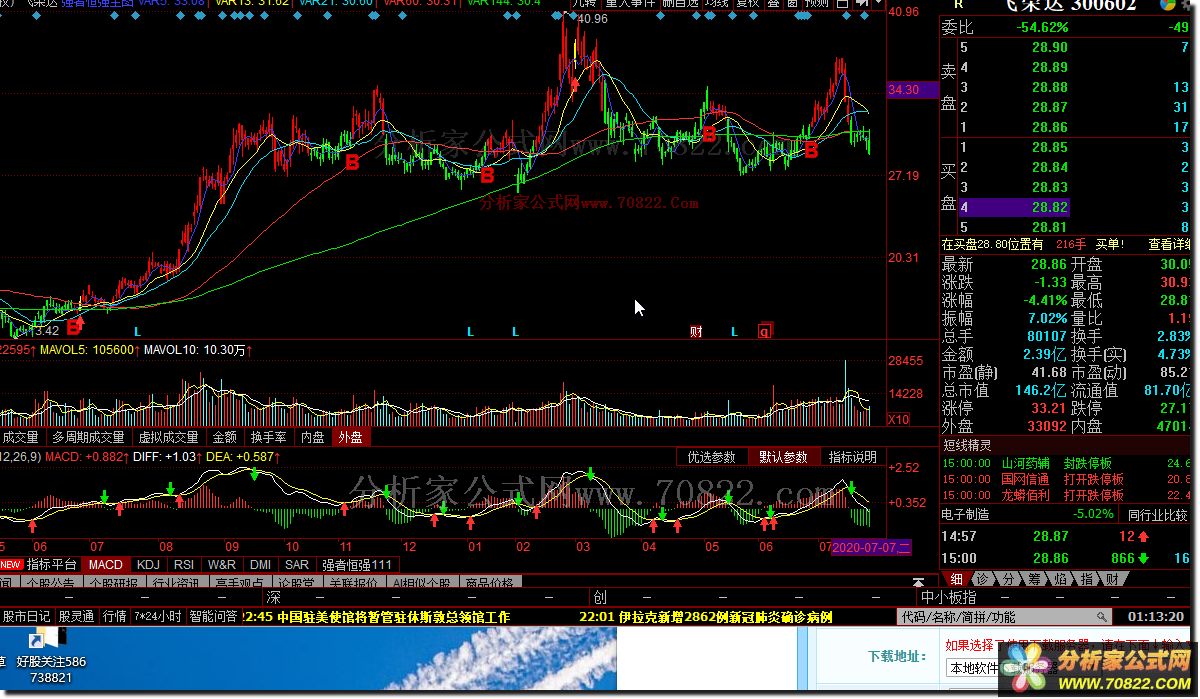1200x699 pixels.
Task: Click the 复权 toolbar button
Action: tap(748, 4)
